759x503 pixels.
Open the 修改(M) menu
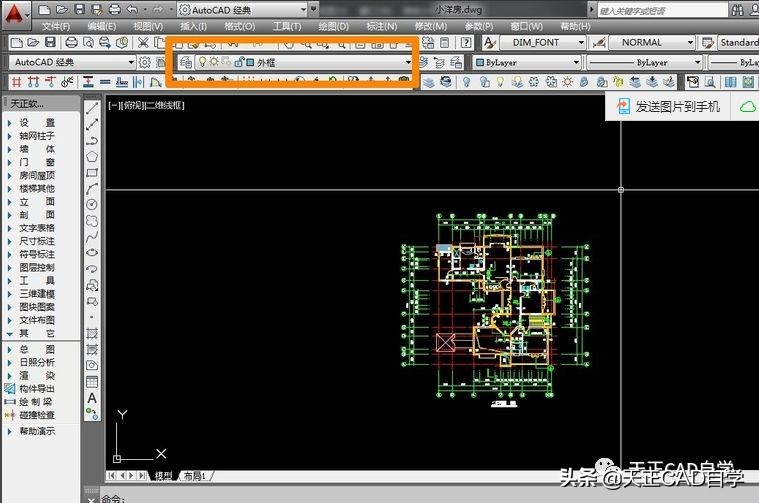tap(431, 26)
